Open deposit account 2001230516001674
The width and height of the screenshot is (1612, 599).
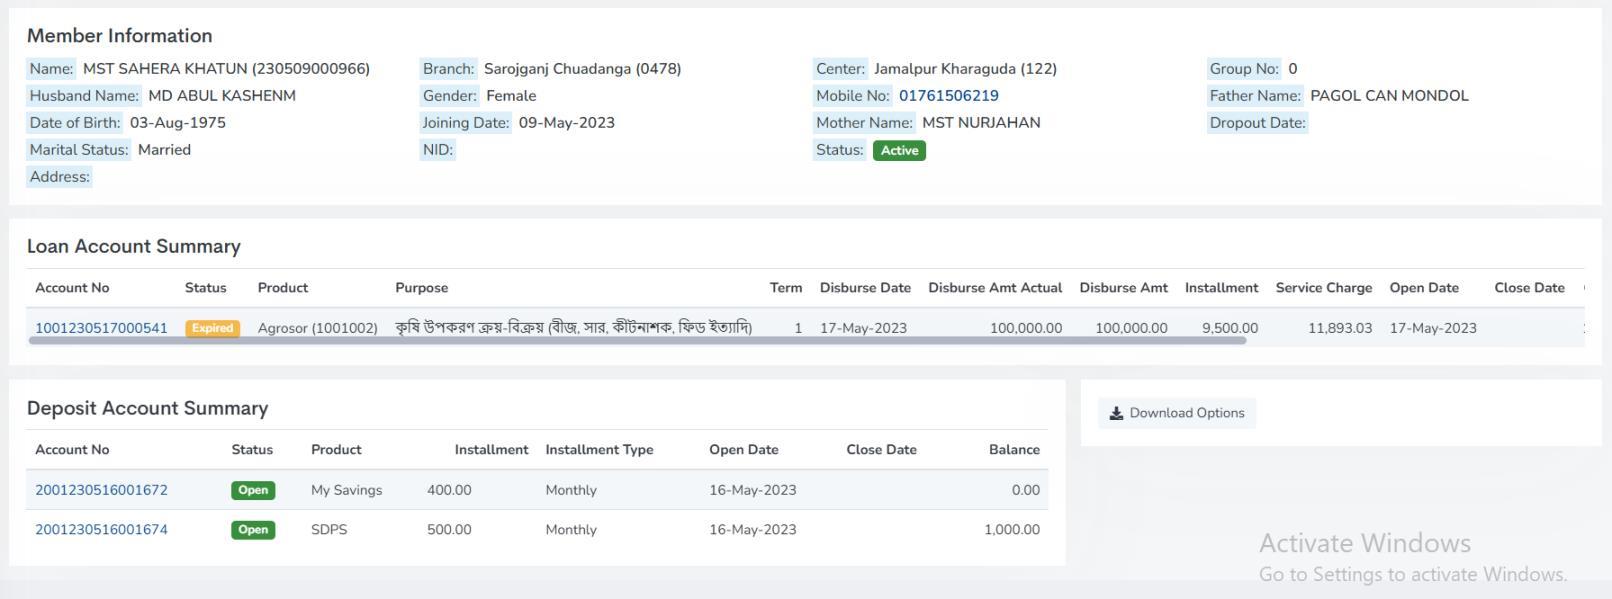[x=101, y=530]
